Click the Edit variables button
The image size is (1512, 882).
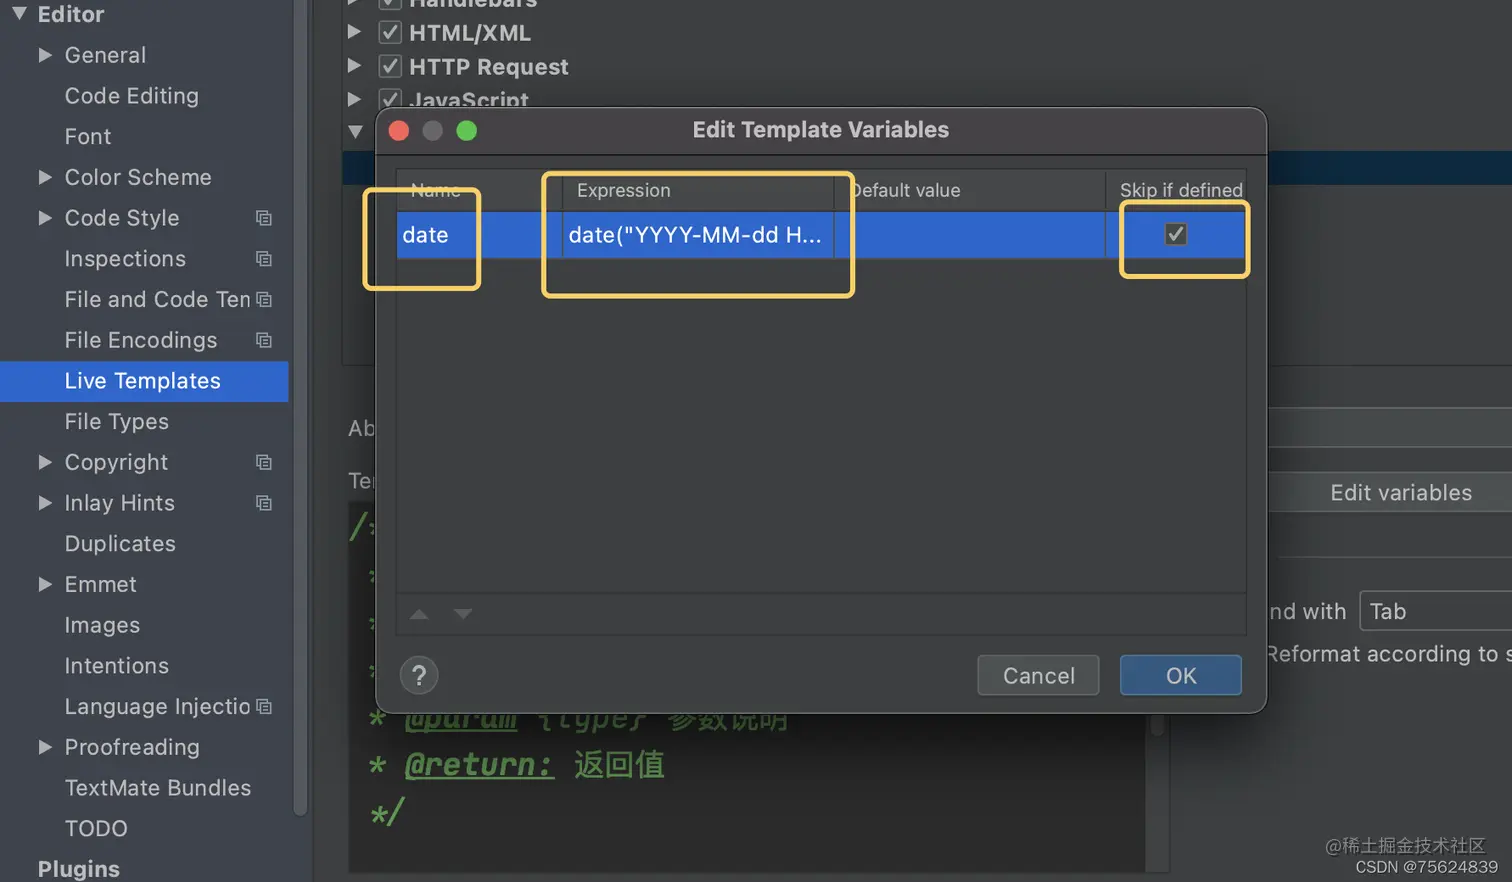(1400, 493)
